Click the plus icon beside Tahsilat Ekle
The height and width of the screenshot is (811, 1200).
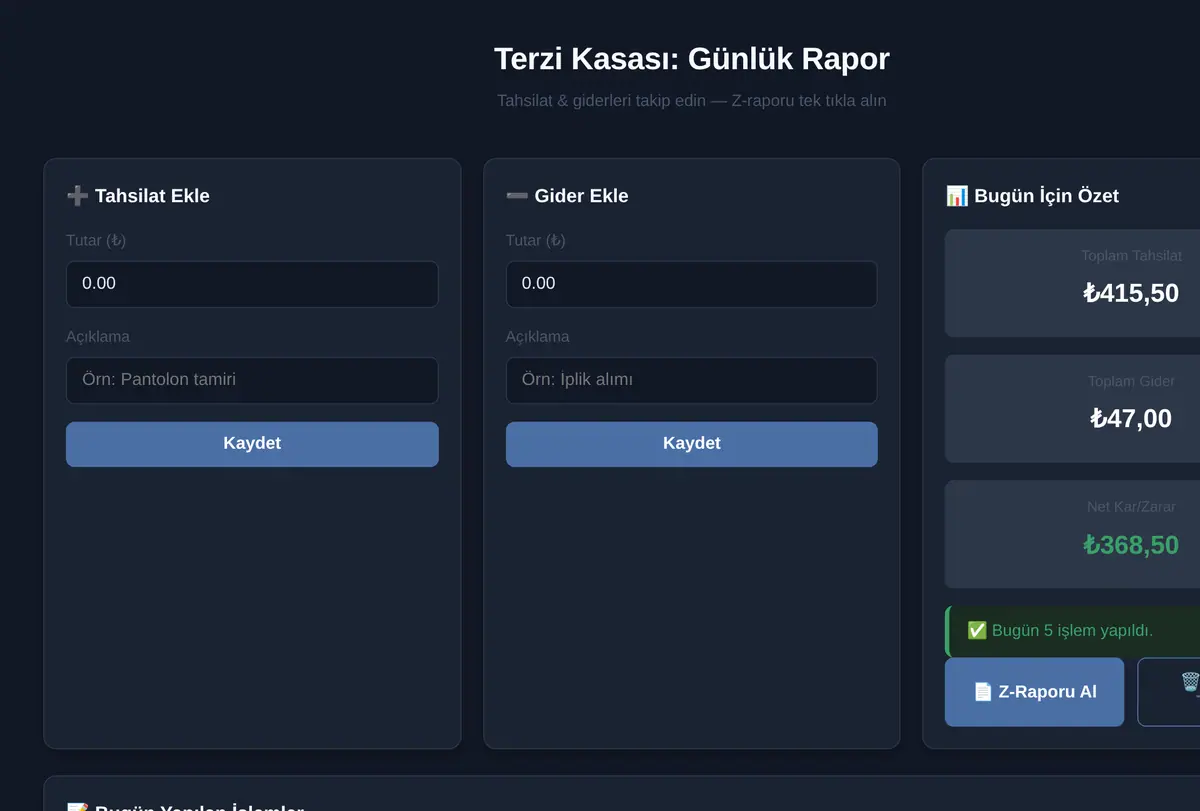[77, 196]
